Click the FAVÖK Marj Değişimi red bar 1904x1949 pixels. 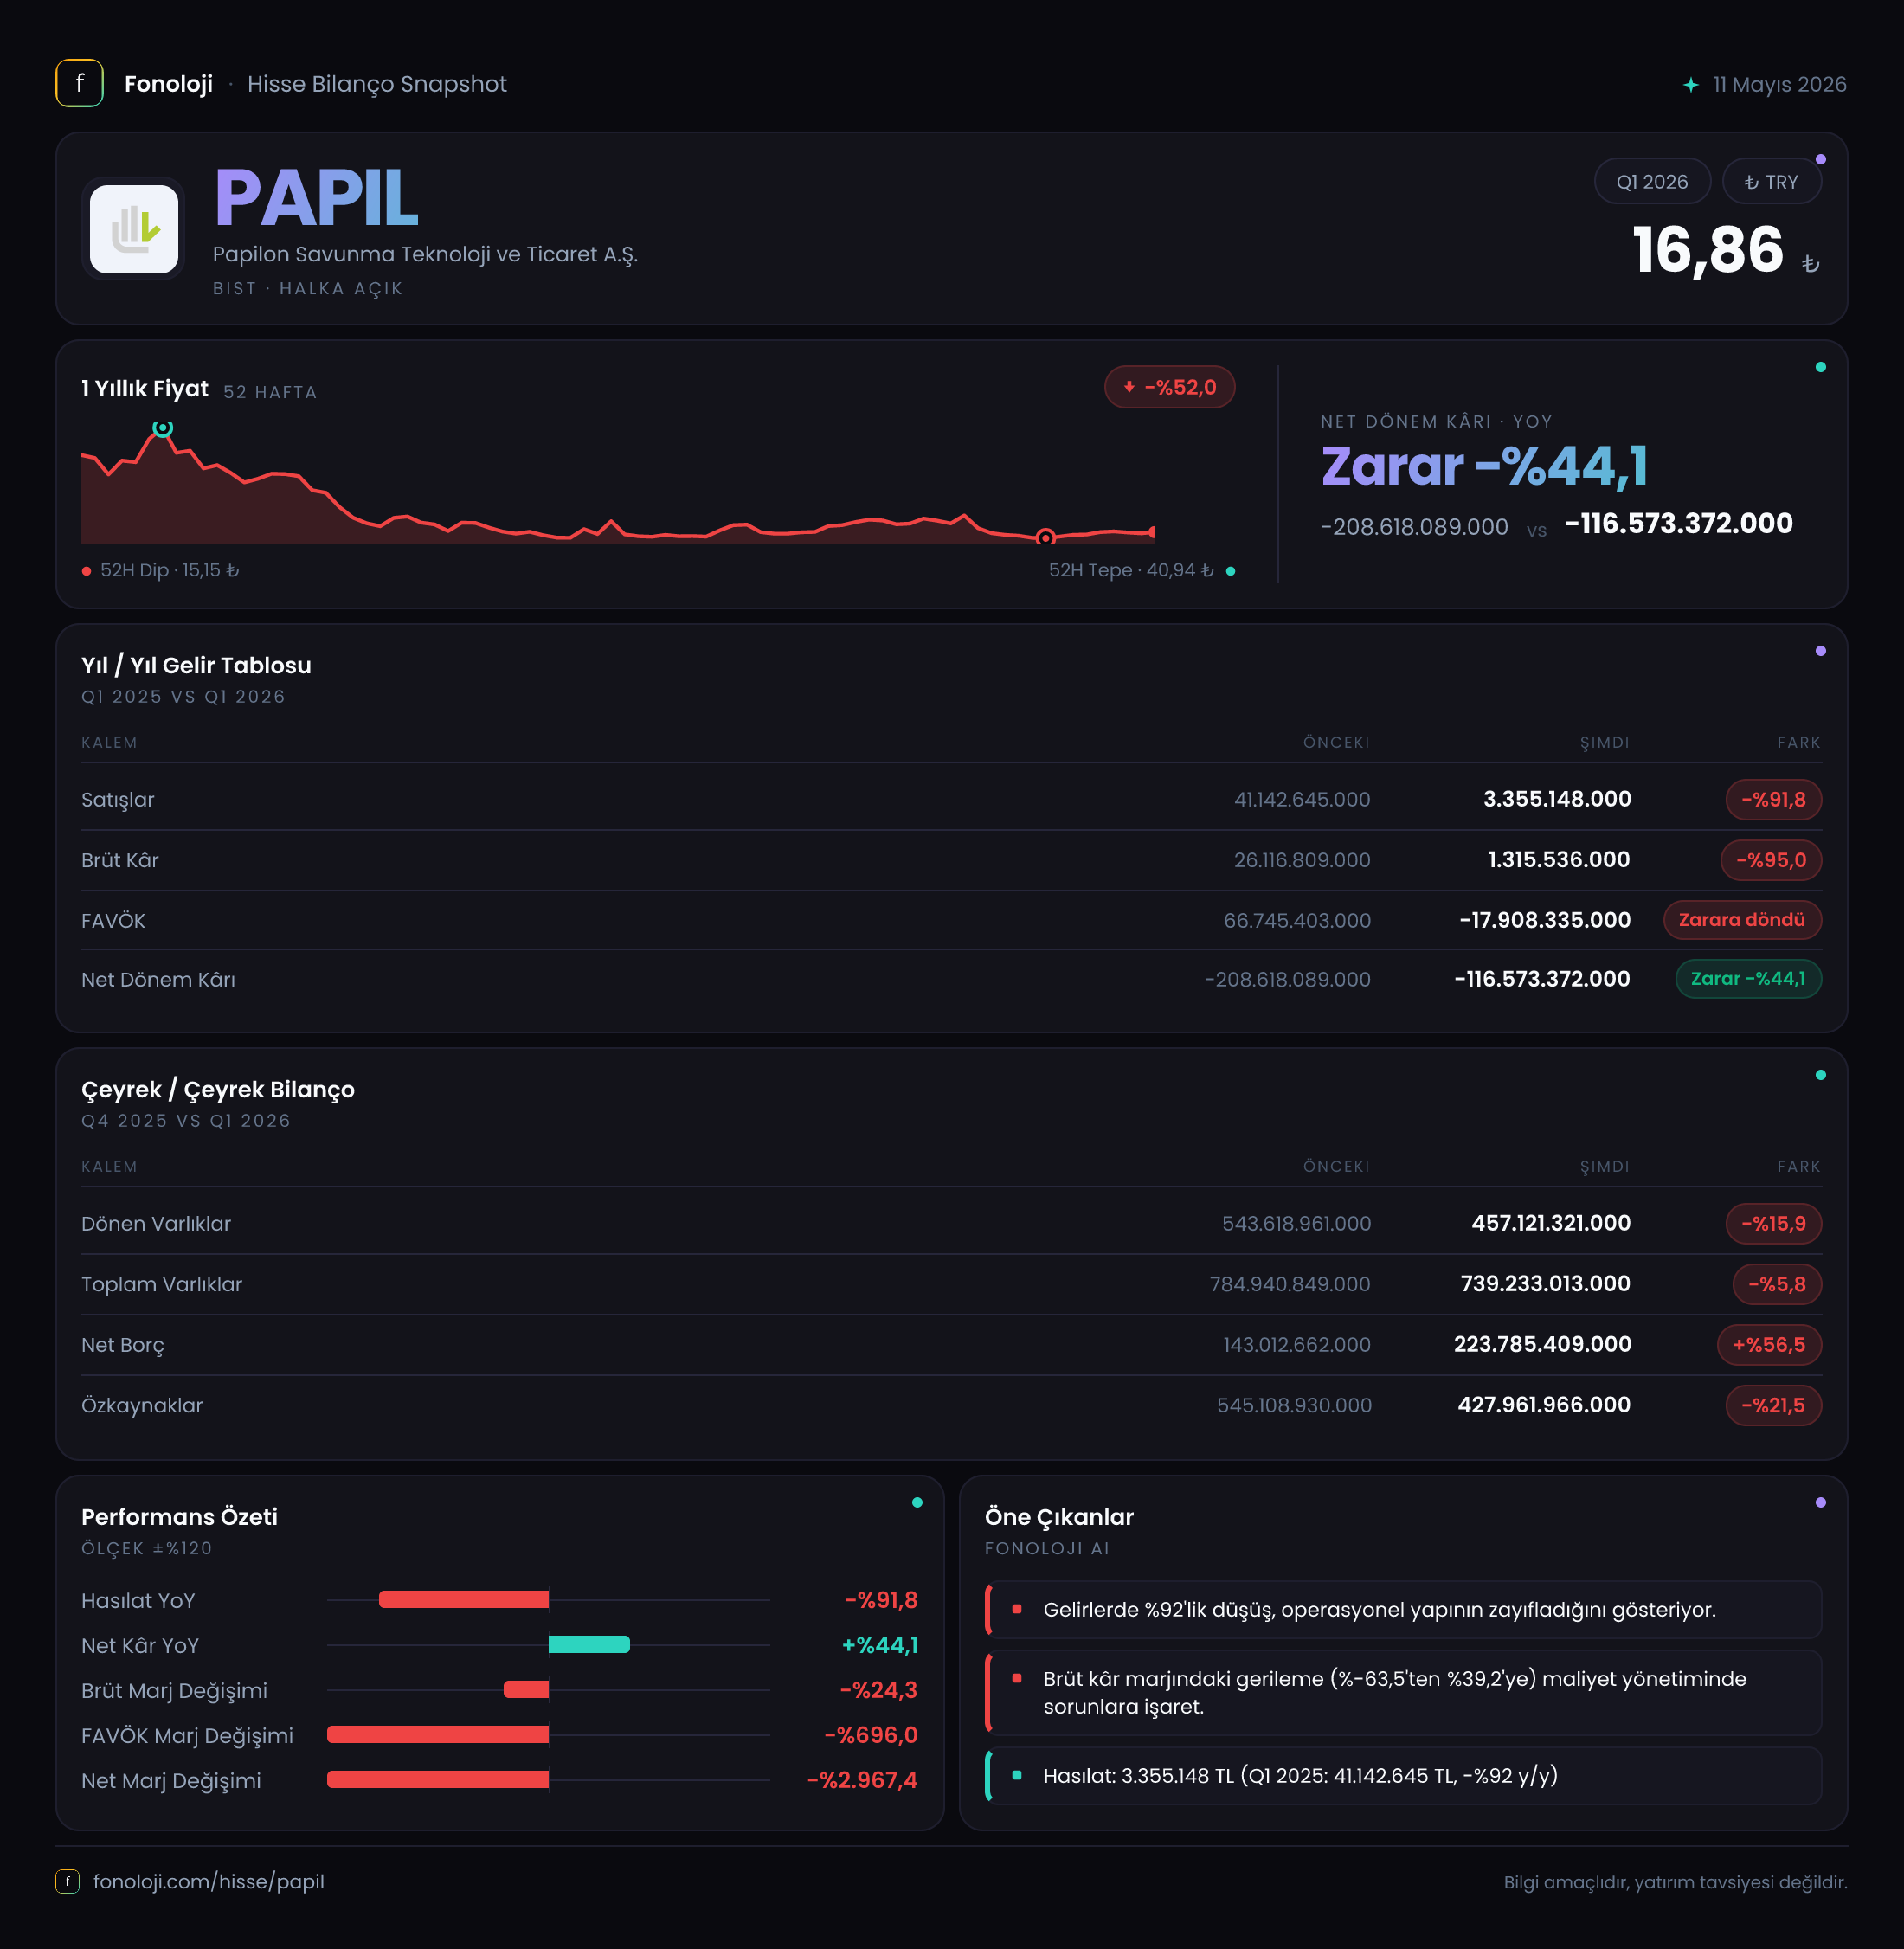click(x=438, y=1735)
